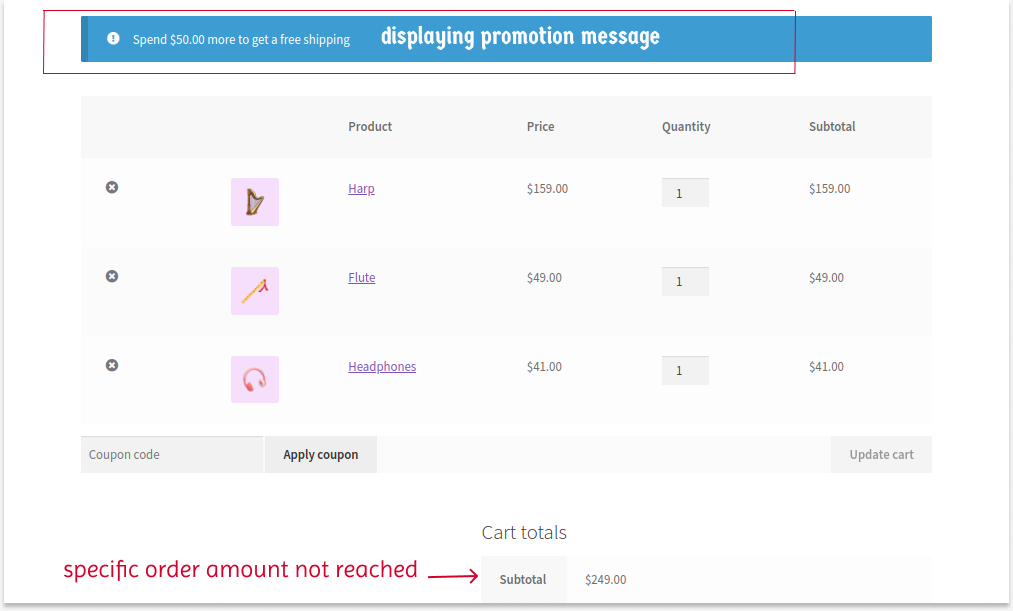Click the Headphones quantity field
Image resolution: width=1013 pixels, height=611 pixels.
pyautogui.click(x=685, y=370)
